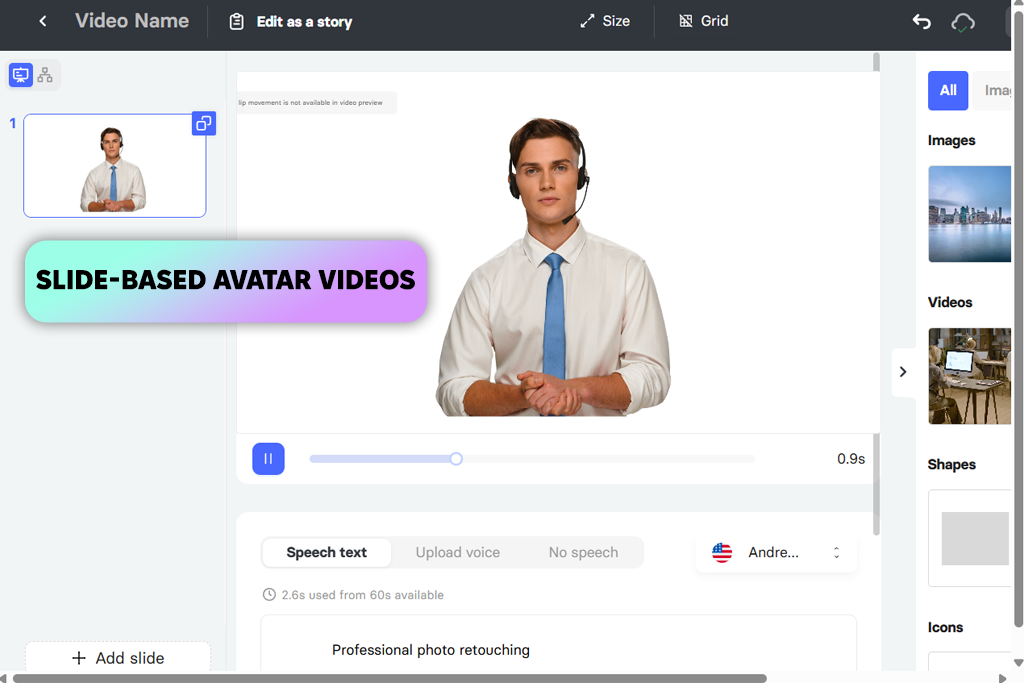The image size is (1024, 683).
Task: Switch to the Upload voice tab
Action: click(x=458, y=552)
